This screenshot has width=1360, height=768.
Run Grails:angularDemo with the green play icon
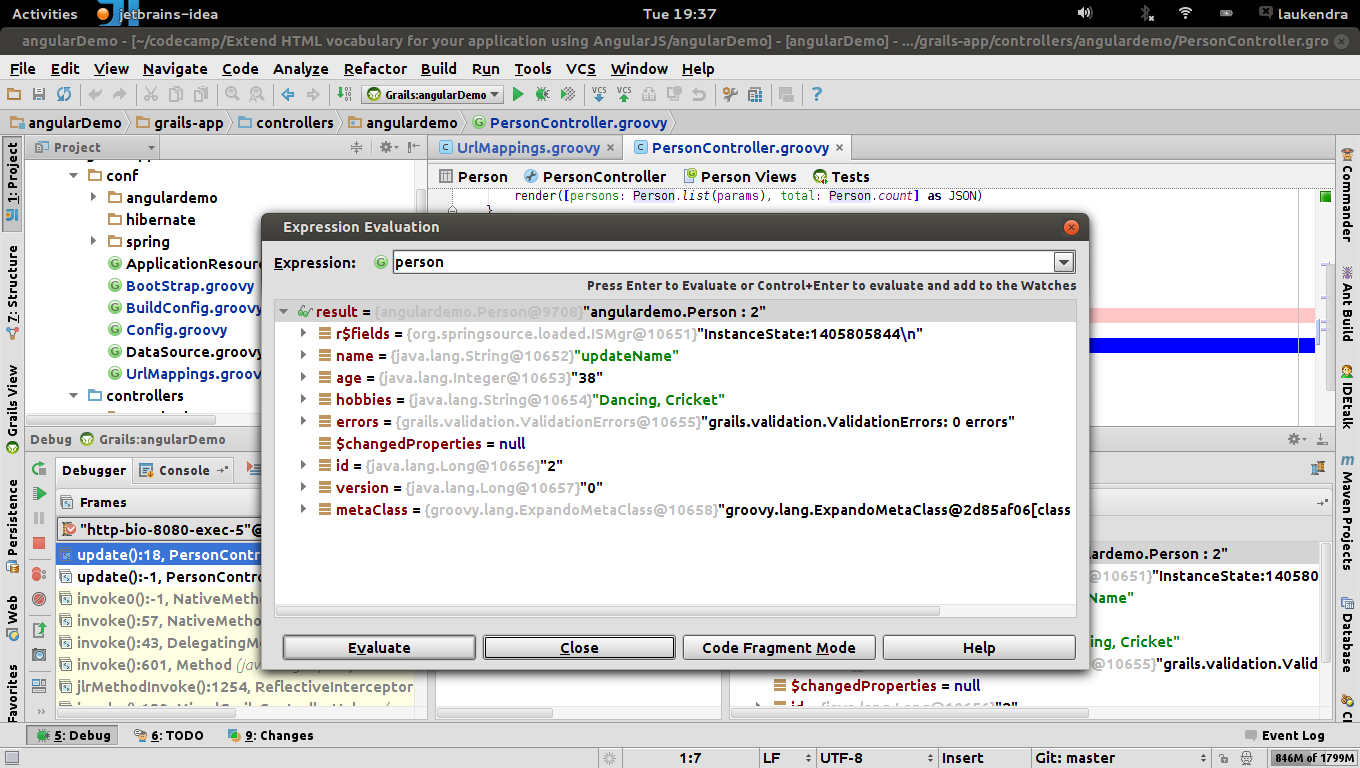[x=518, y=94]
